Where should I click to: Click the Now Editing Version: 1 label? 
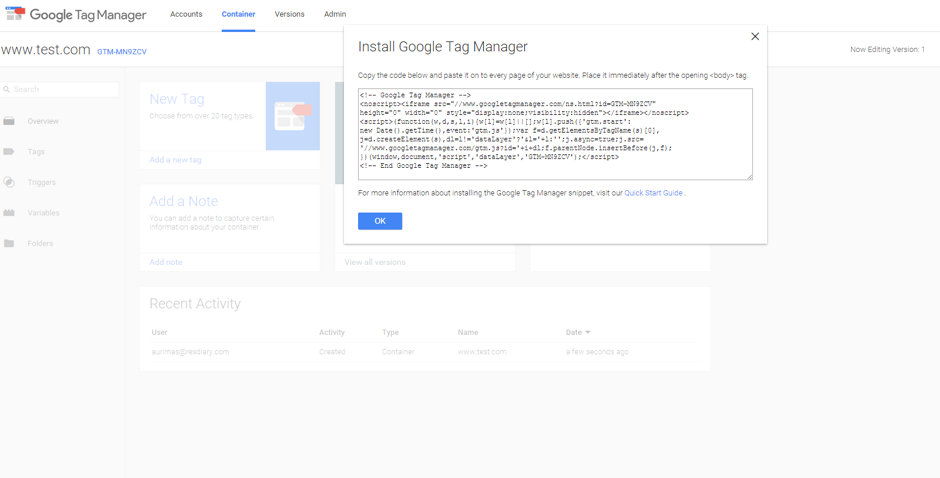click(x=887, y=49)
